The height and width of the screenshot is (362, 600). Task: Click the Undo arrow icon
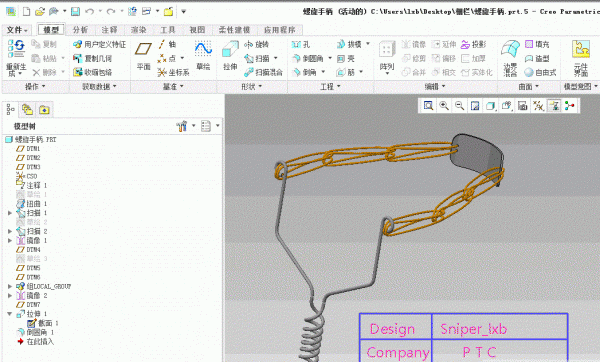tap(89, 11)
